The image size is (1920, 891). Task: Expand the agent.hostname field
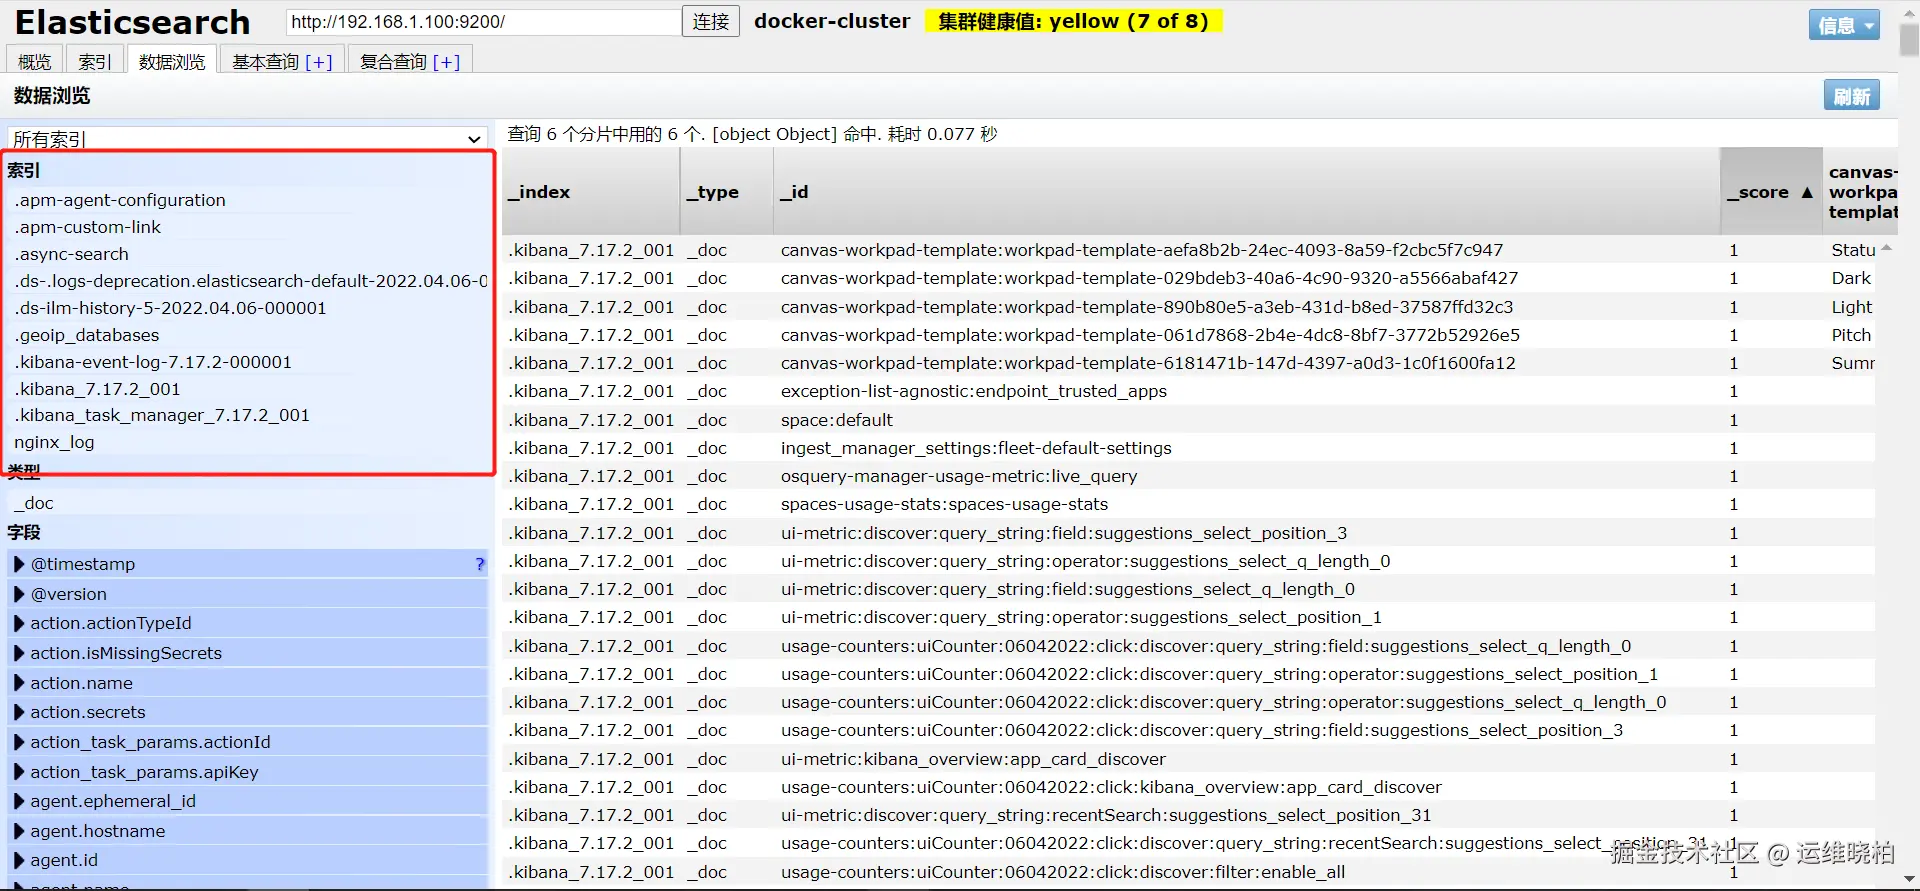tap(19, 831)
